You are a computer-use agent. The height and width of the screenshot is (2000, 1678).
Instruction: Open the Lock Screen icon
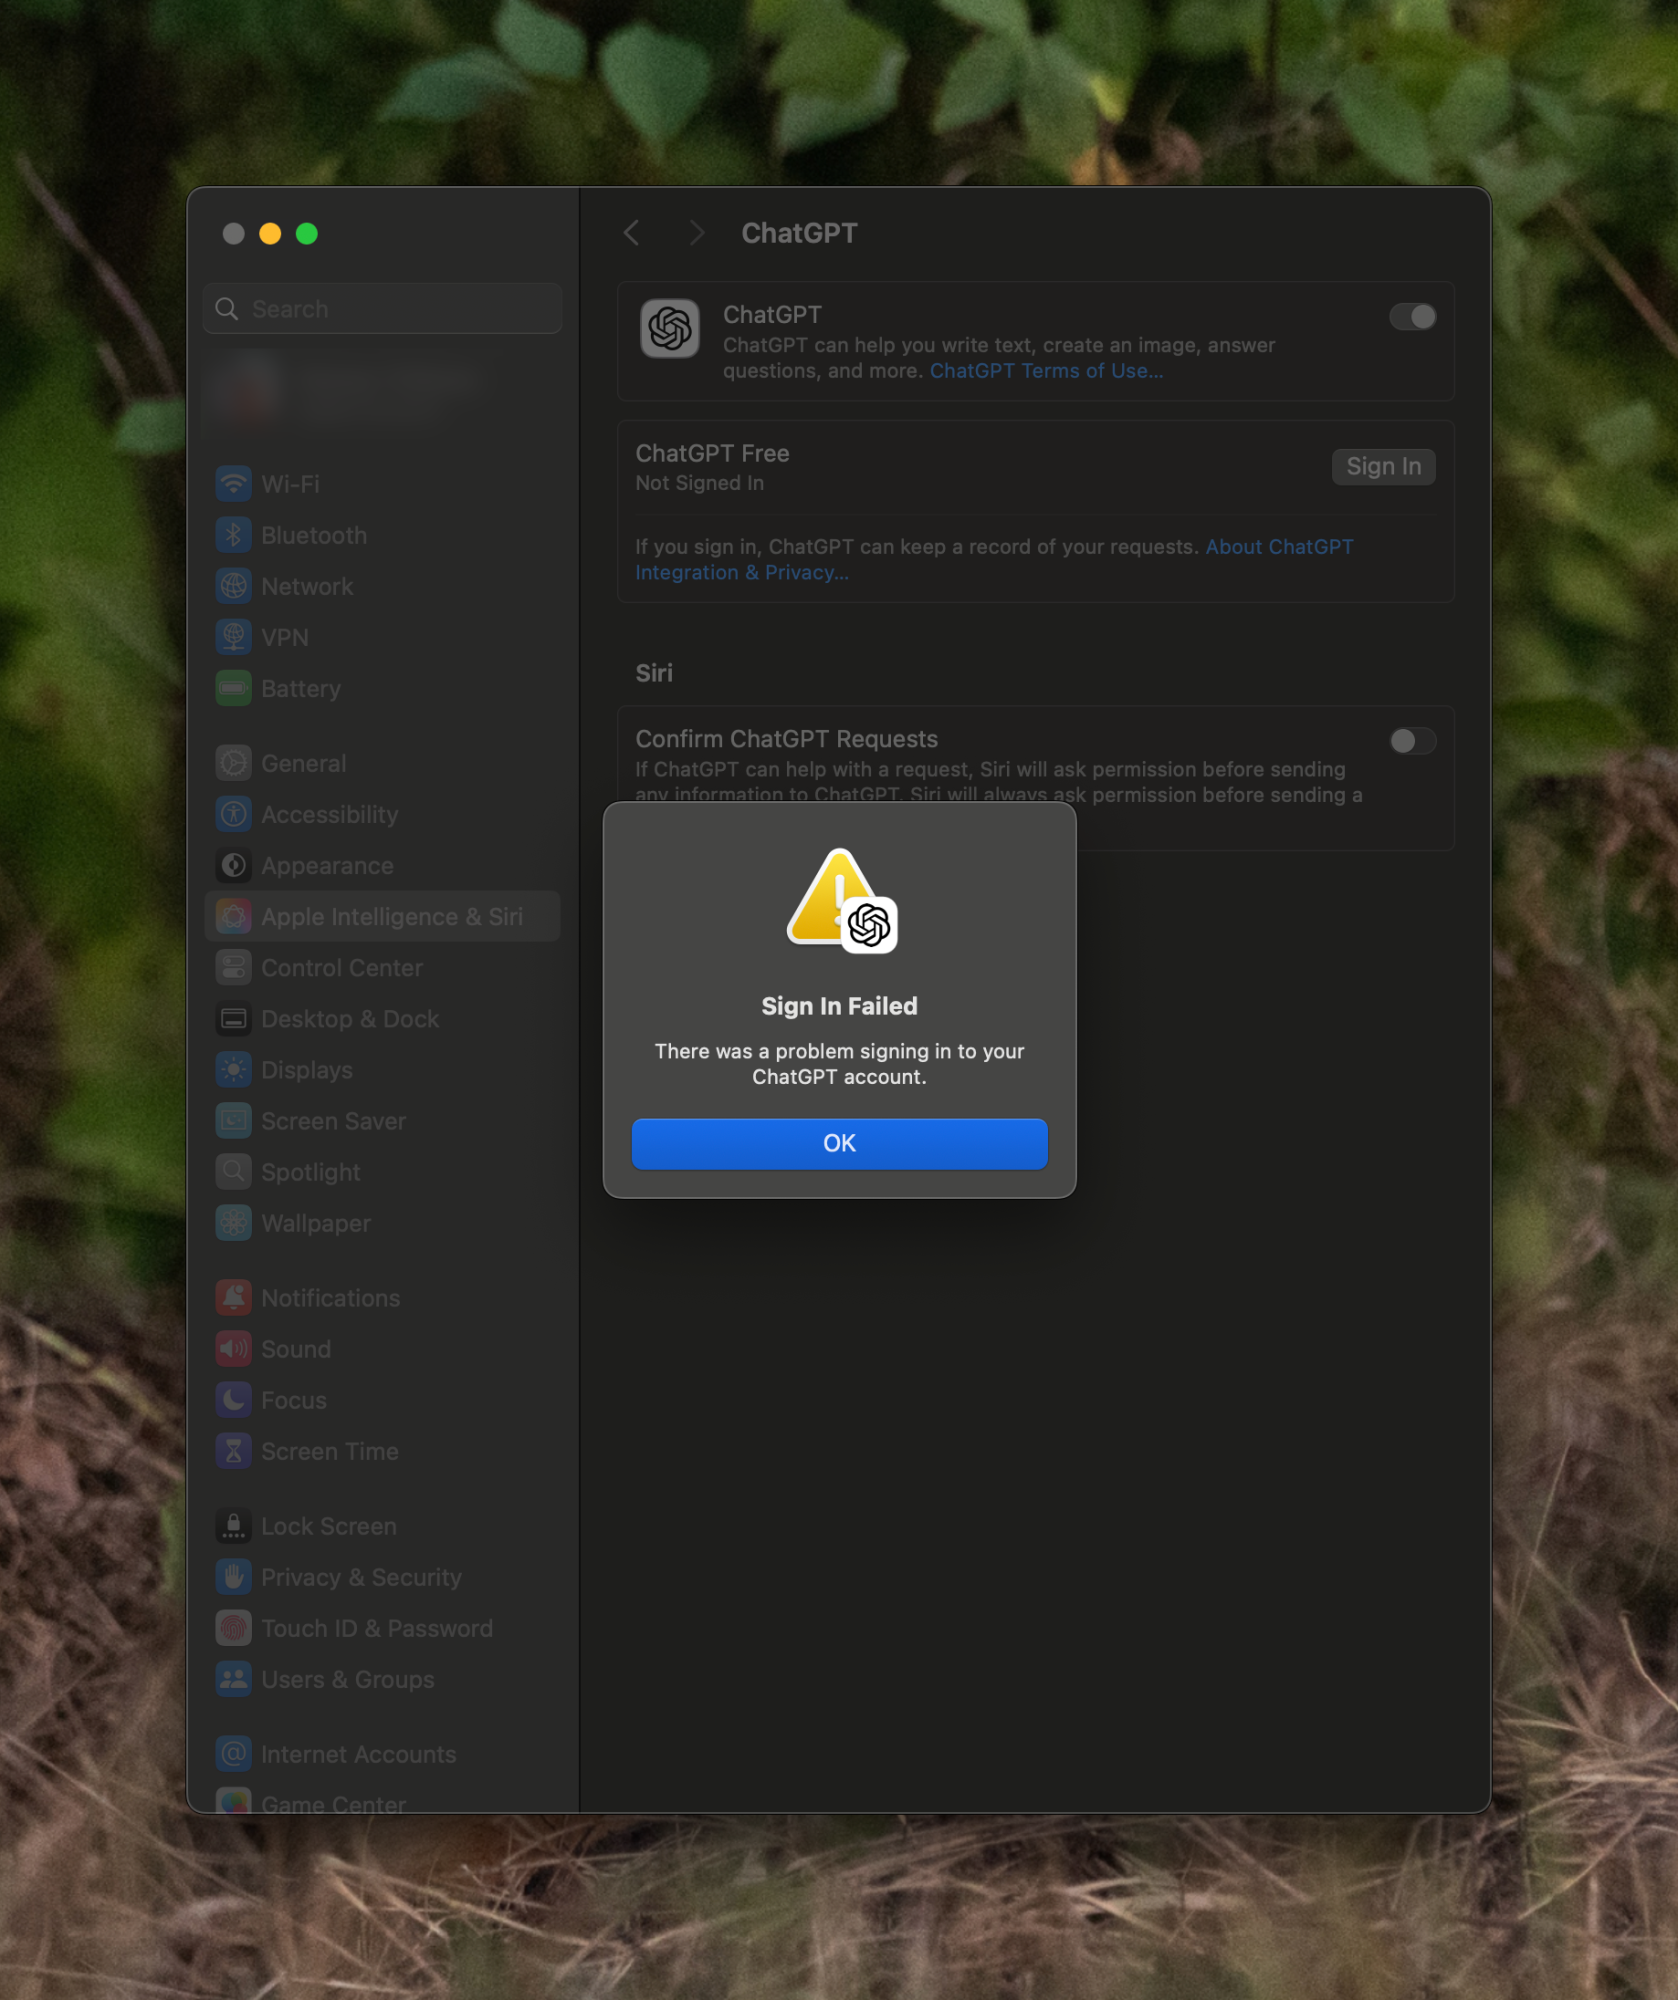click(x=233, y=1526)
